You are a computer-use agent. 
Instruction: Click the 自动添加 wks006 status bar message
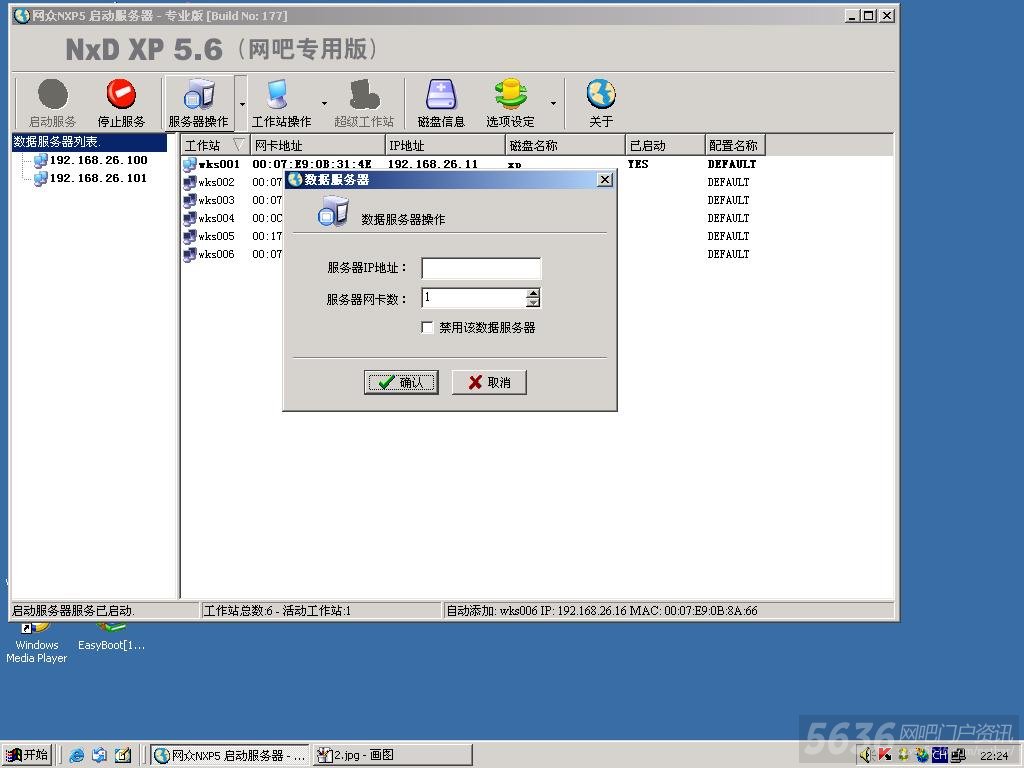point(601,611)
